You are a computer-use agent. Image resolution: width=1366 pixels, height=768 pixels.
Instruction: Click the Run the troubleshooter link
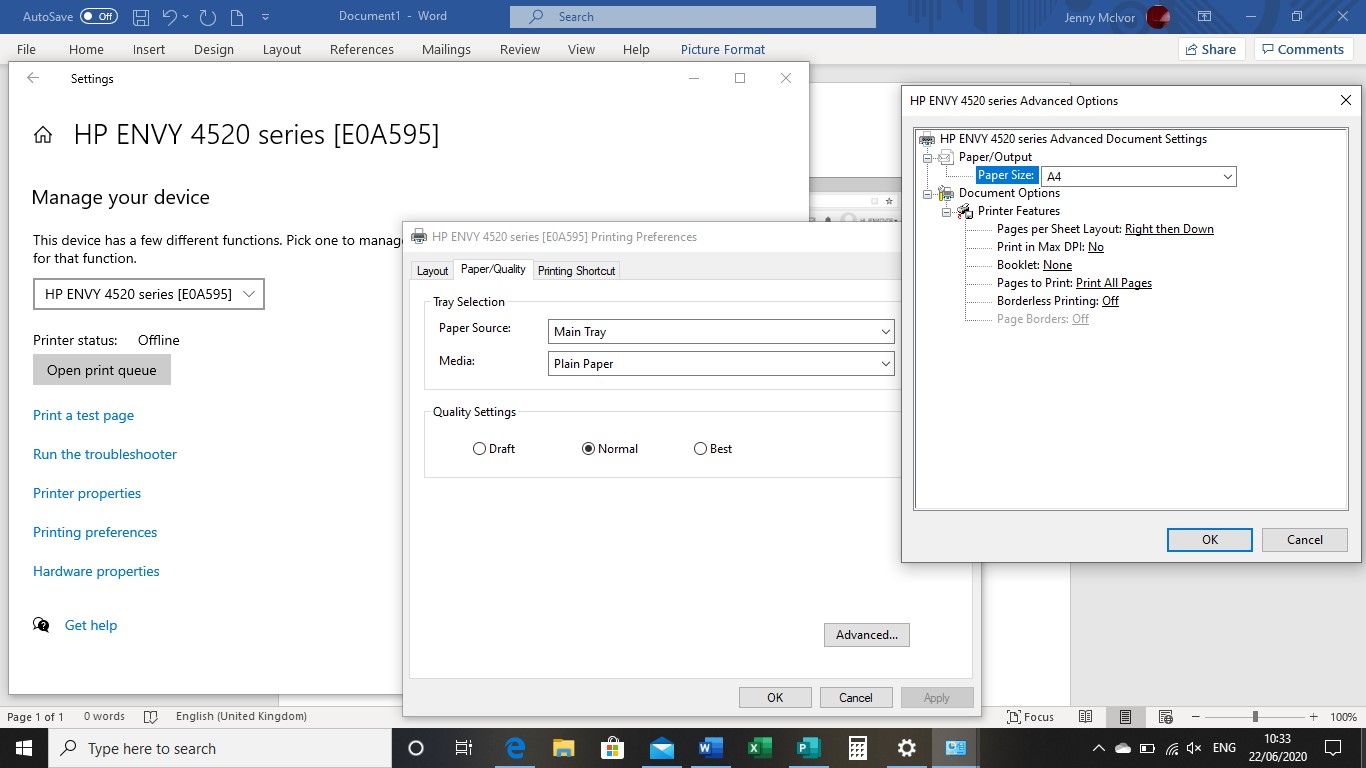pos(104,453)
